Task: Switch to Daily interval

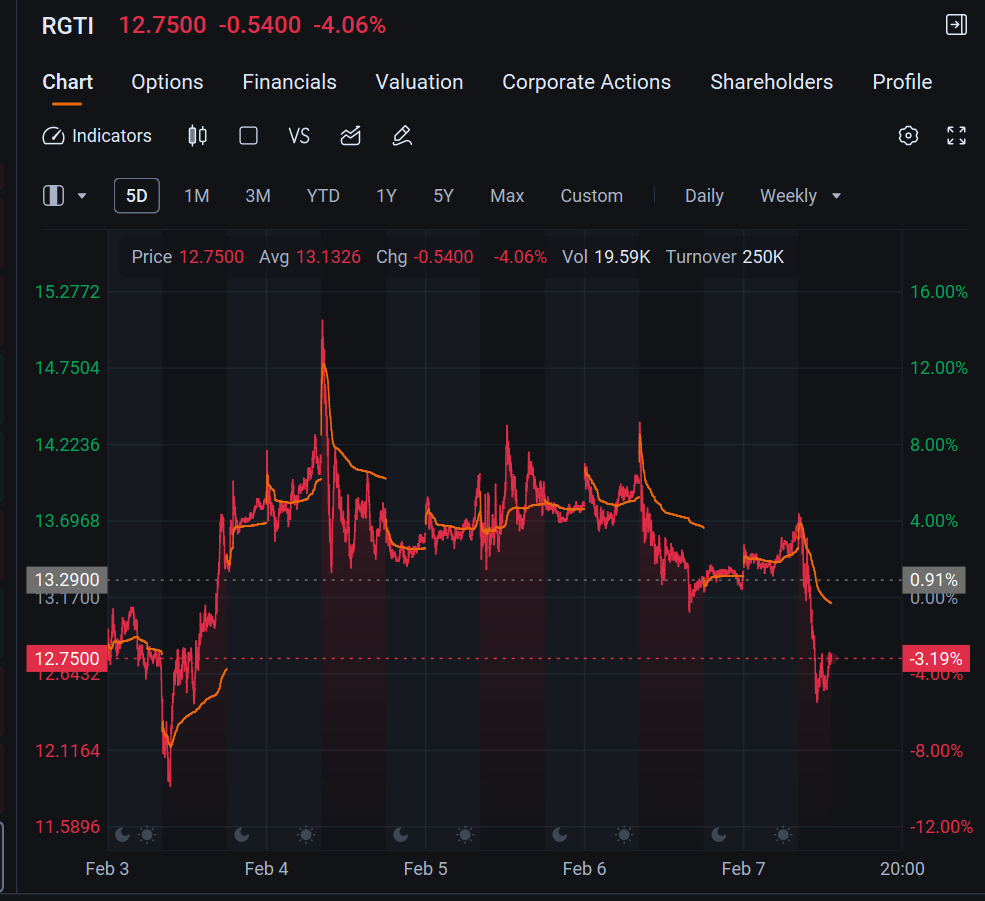Action: 704,196
